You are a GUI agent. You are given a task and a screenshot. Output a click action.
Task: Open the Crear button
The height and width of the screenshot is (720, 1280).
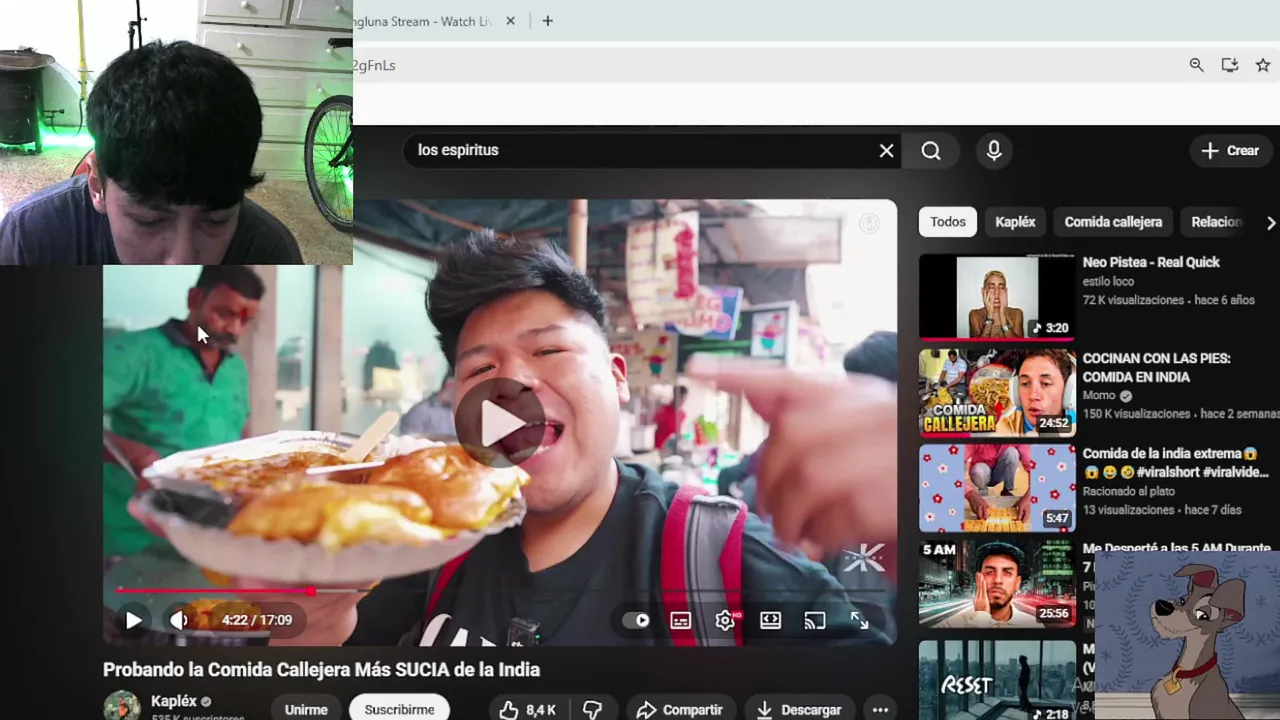tap(1230, 150)
